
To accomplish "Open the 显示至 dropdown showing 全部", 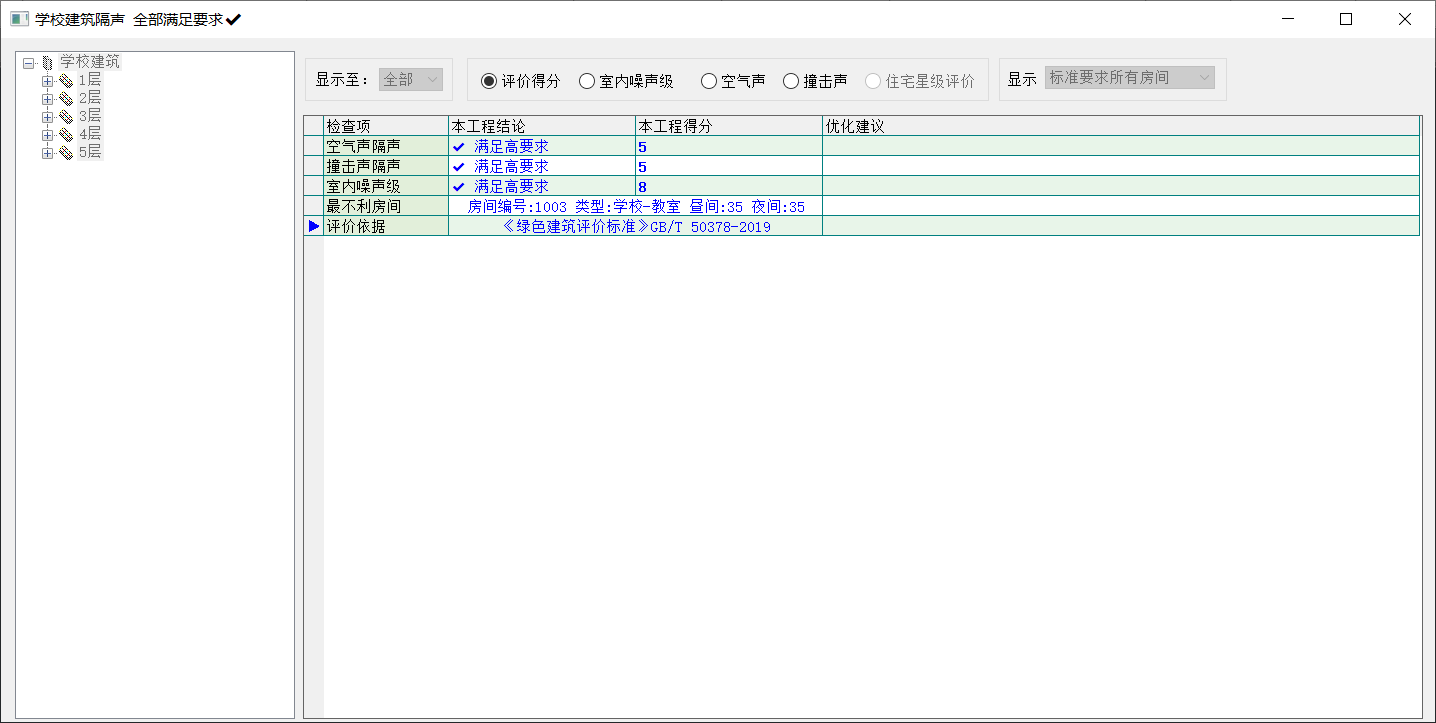I will click(x=411, y=79).
